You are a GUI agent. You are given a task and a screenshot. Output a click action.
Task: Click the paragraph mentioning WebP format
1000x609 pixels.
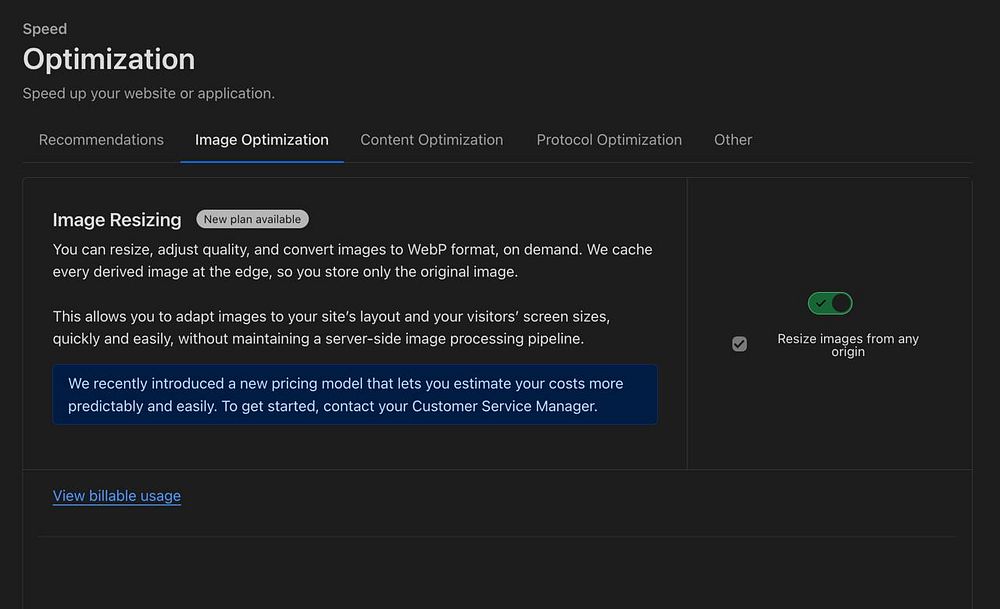[x=352, y=260]
